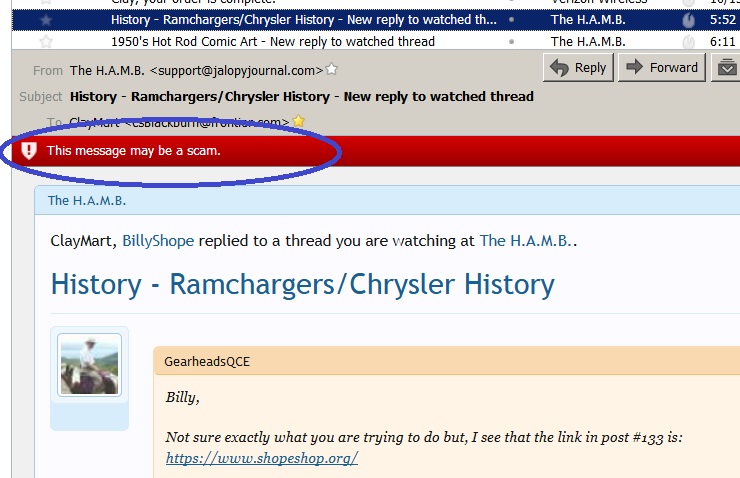Click the 5:52 time of Ramchargers message
The image size is (740, 478).
coord(723,20)
